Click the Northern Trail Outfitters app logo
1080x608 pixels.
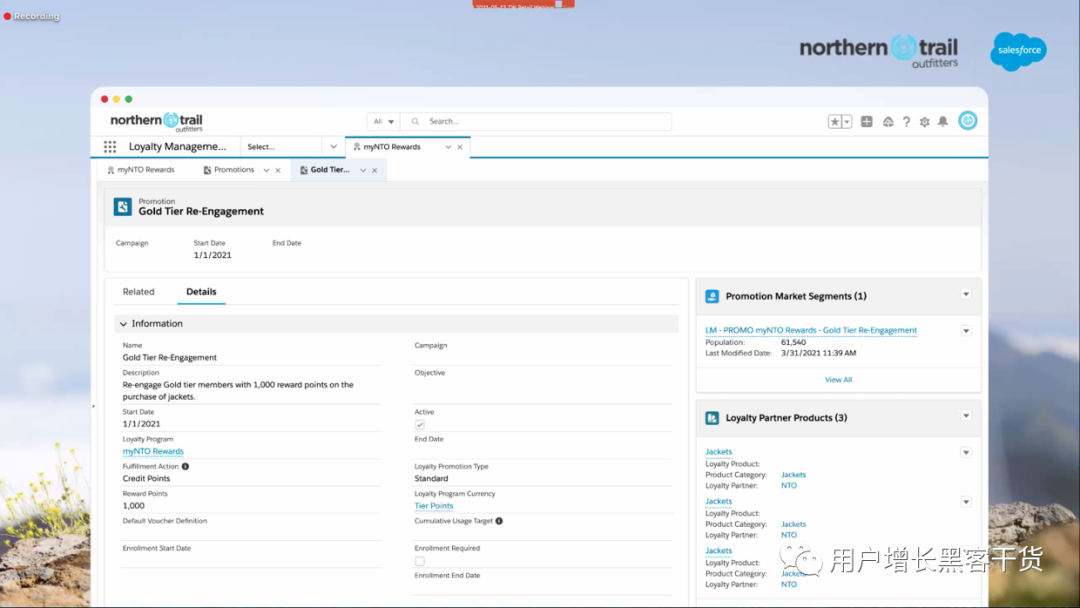156,122
